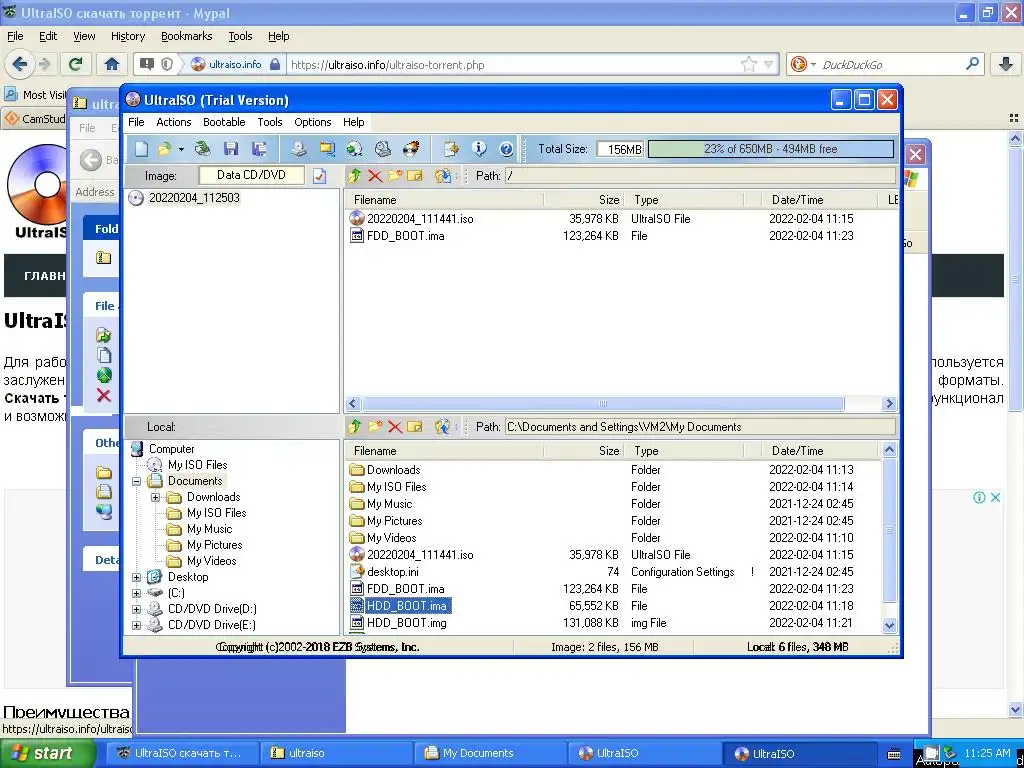Collapse the Documents tree node
Screen dimensions: 1024x768
[136, 481]
